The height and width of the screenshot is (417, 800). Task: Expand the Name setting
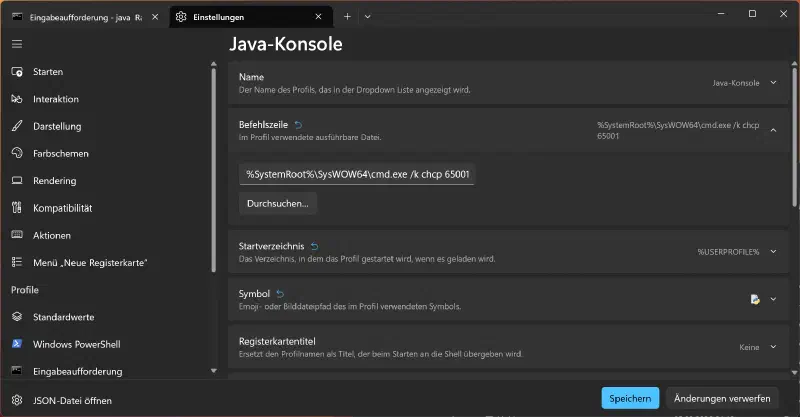click(773, 83)
